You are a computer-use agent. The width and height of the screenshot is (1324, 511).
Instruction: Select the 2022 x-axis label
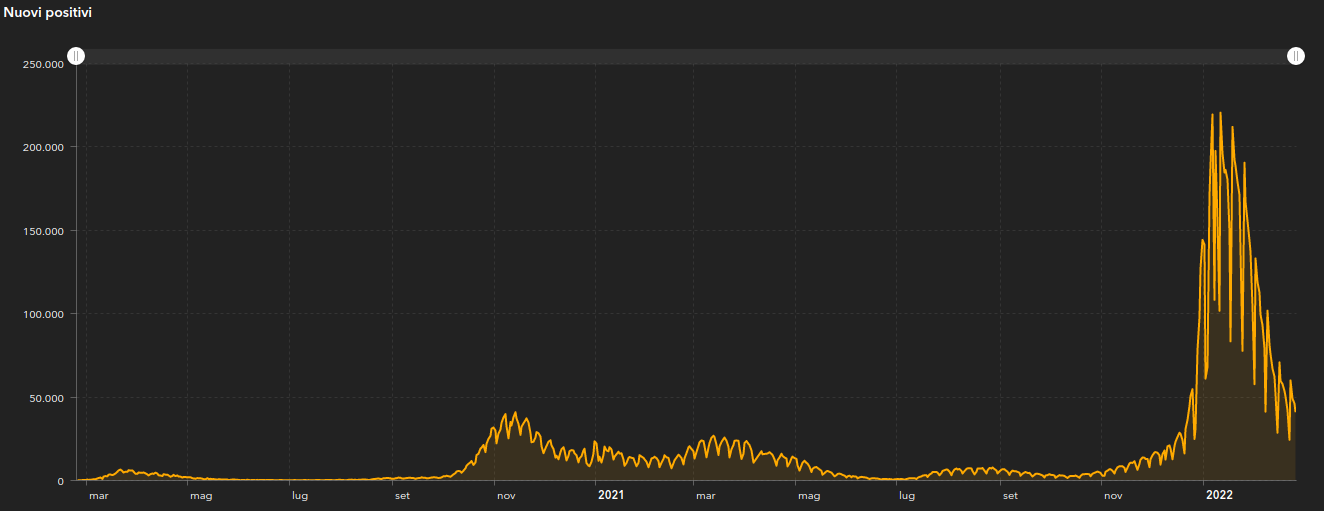1219,495
